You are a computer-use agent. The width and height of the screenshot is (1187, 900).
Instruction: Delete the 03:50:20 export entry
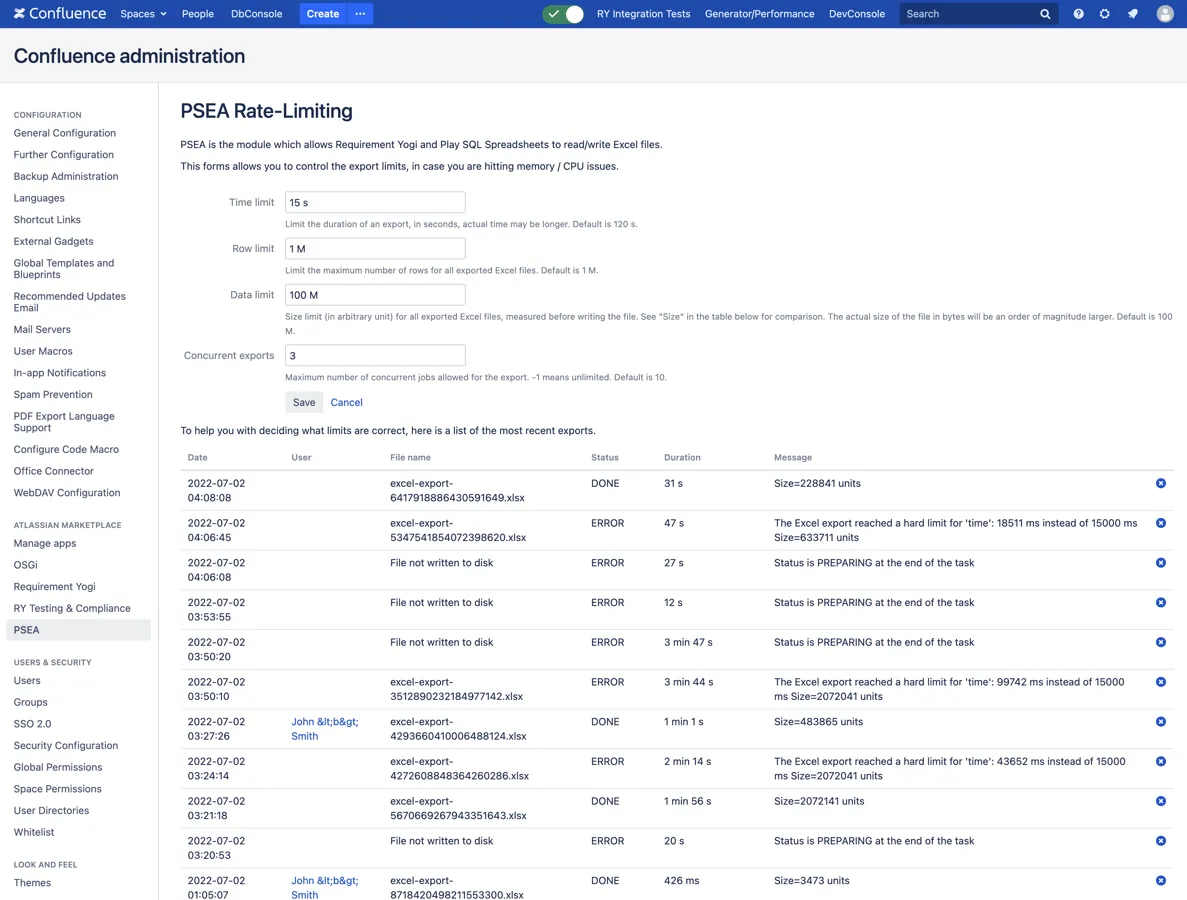point(1161,642)
